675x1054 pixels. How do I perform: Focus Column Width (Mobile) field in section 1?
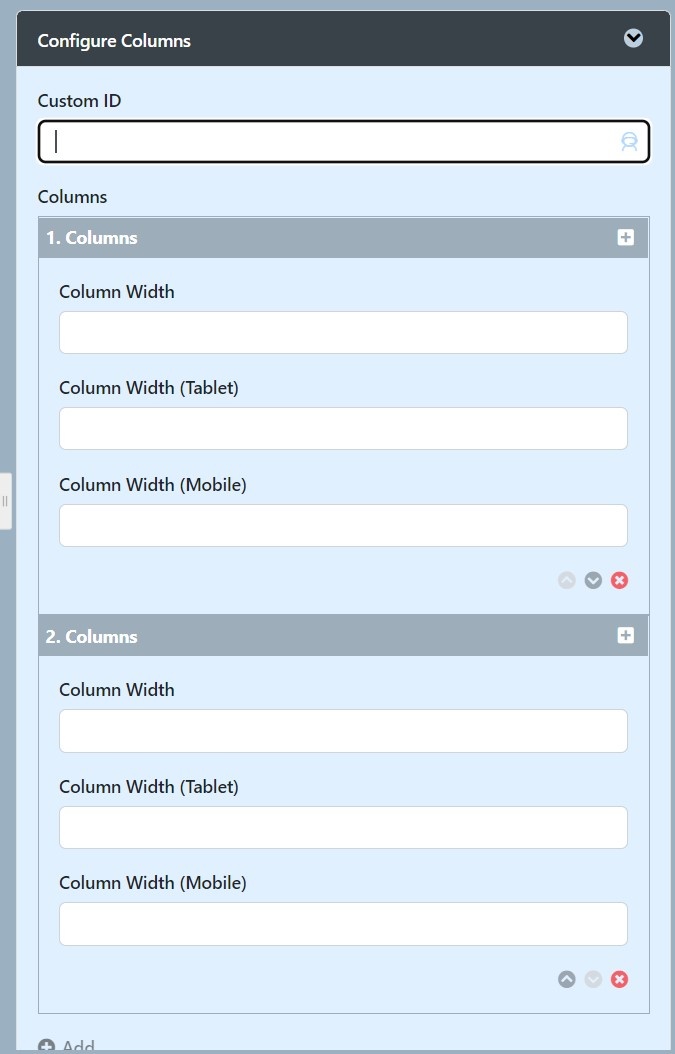344,525
